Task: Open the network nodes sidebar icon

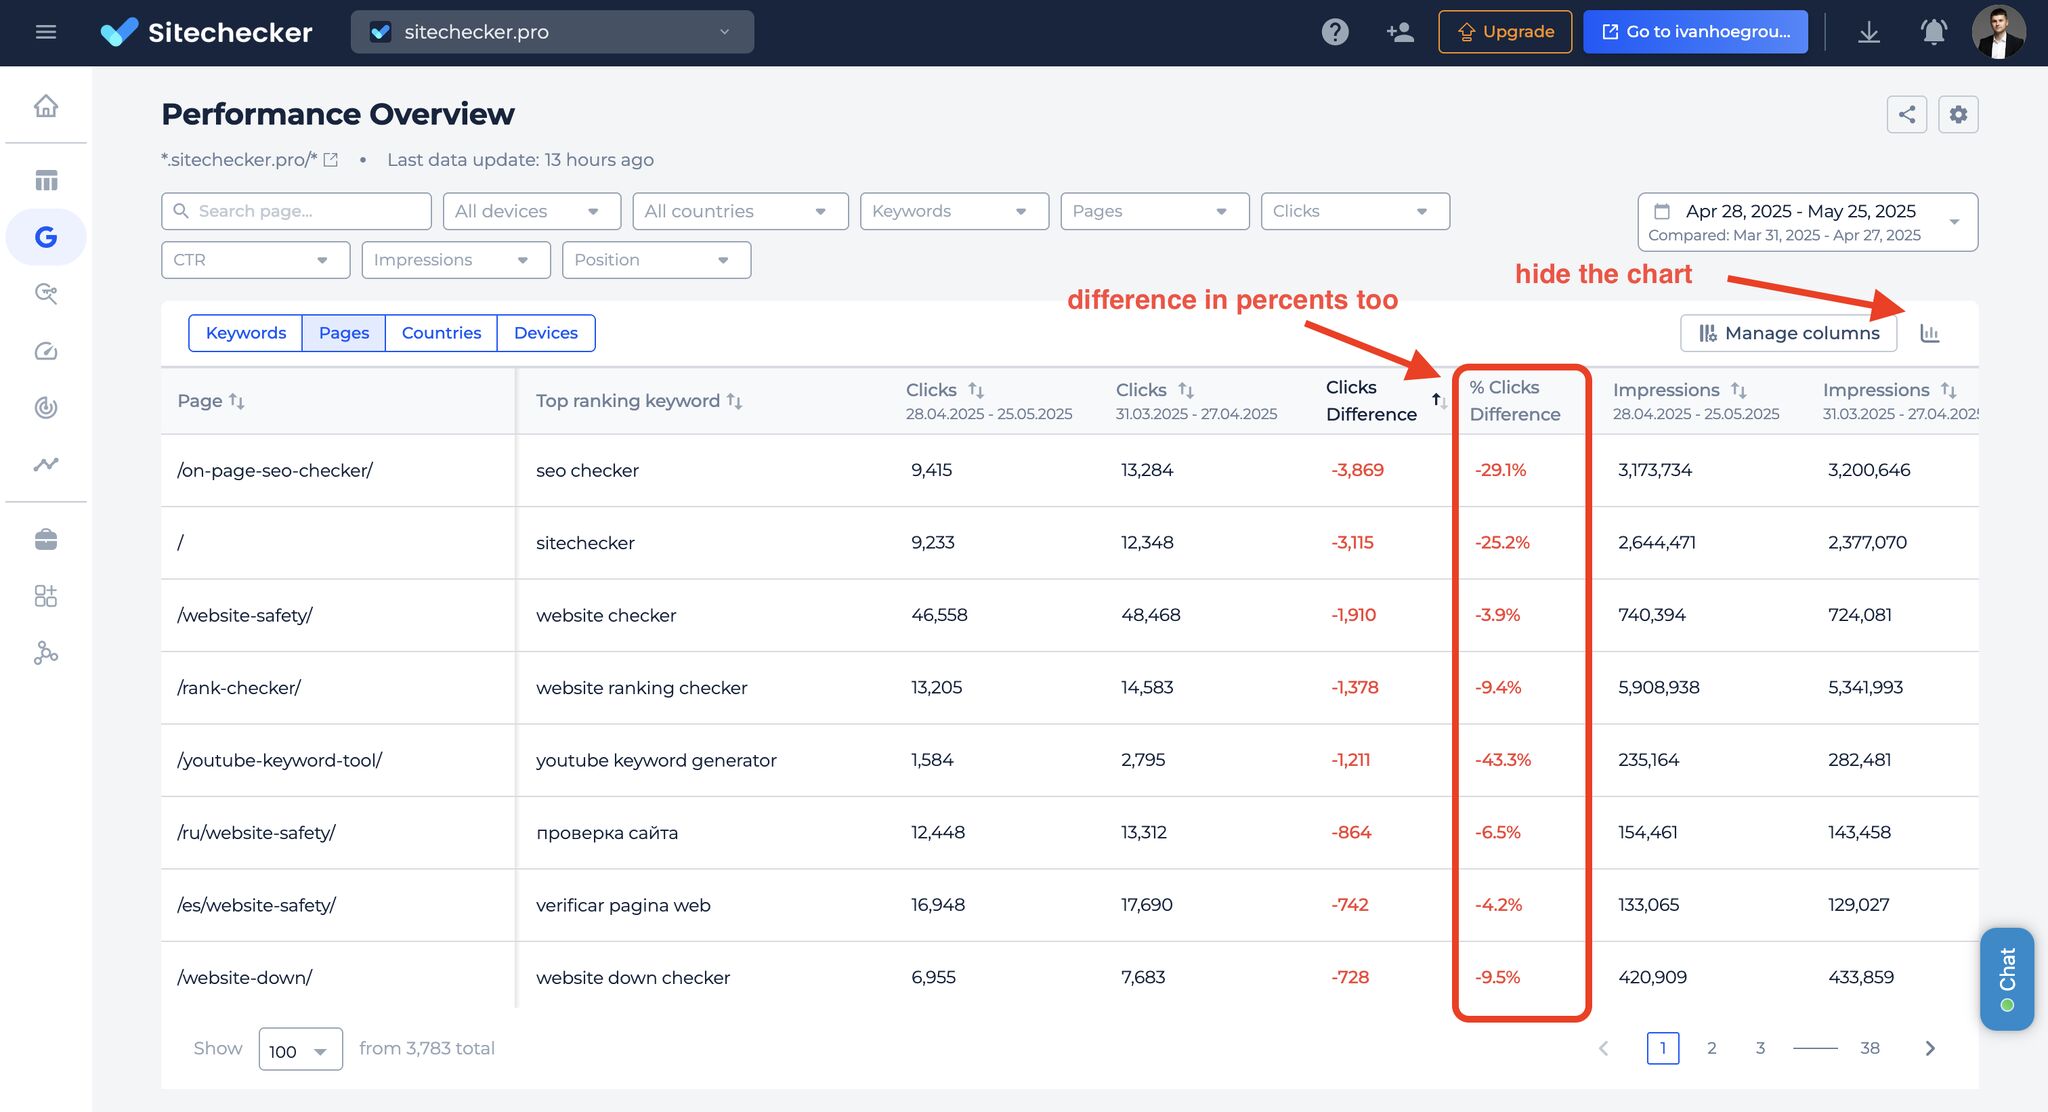Action: pos(46,653)
